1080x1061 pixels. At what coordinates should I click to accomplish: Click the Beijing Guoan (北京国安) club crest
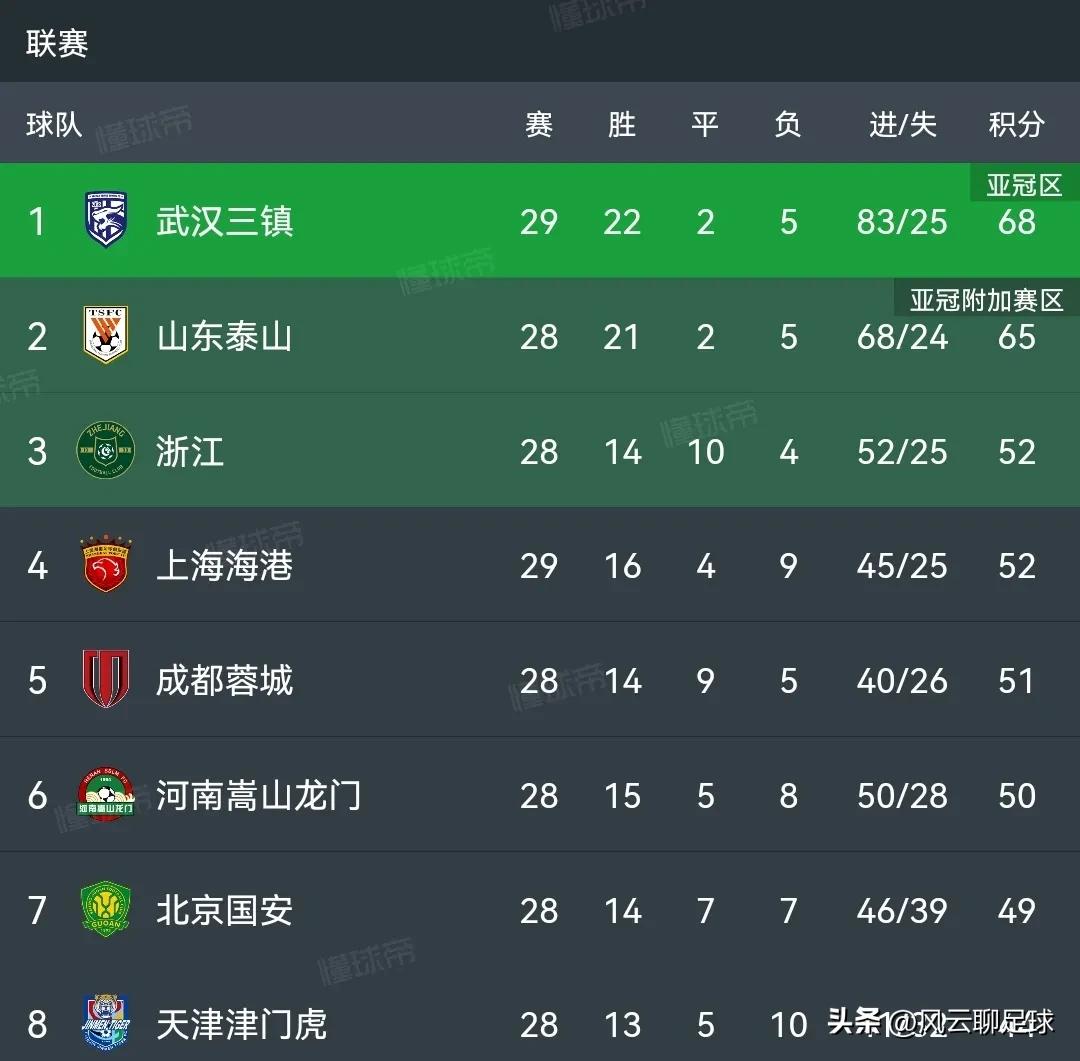tap(106, 910)
